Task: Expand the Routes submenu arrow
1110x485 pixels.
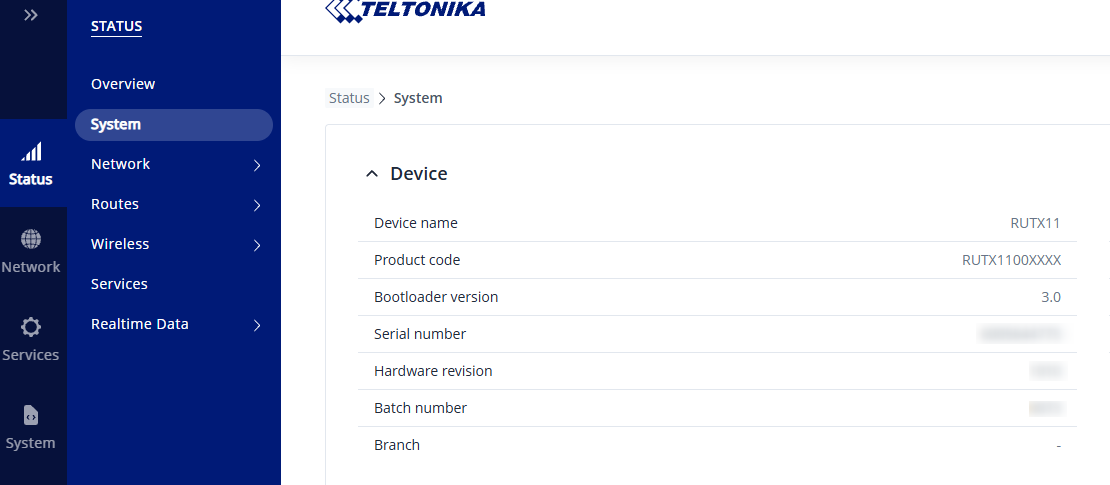Action: pyautogui.click(x=257, y=205)
